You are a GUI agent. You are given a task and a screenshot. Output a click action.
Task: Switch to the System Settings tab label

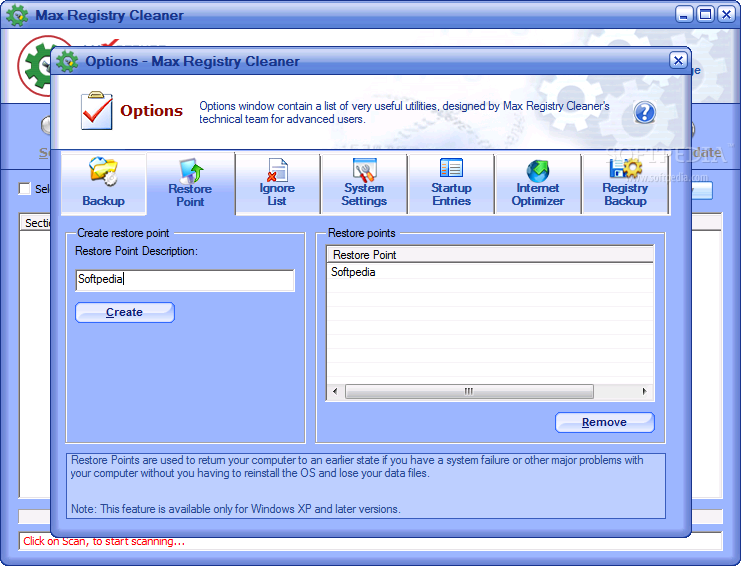pyautogui.click(x=364, y=194)
